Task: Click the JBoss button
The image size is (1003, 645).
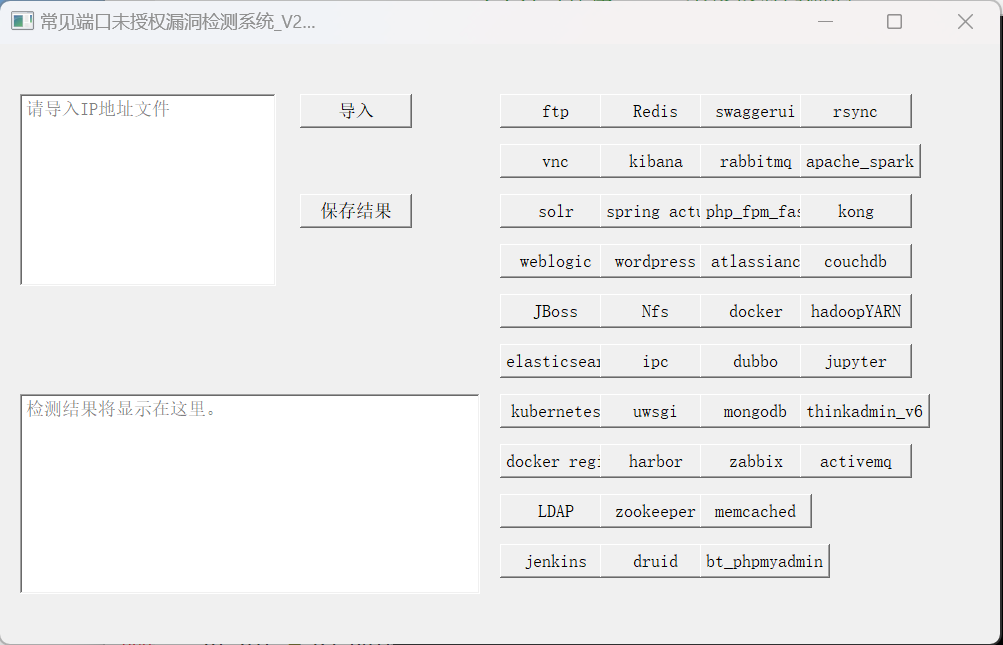Action: click(x=550, y=310)
